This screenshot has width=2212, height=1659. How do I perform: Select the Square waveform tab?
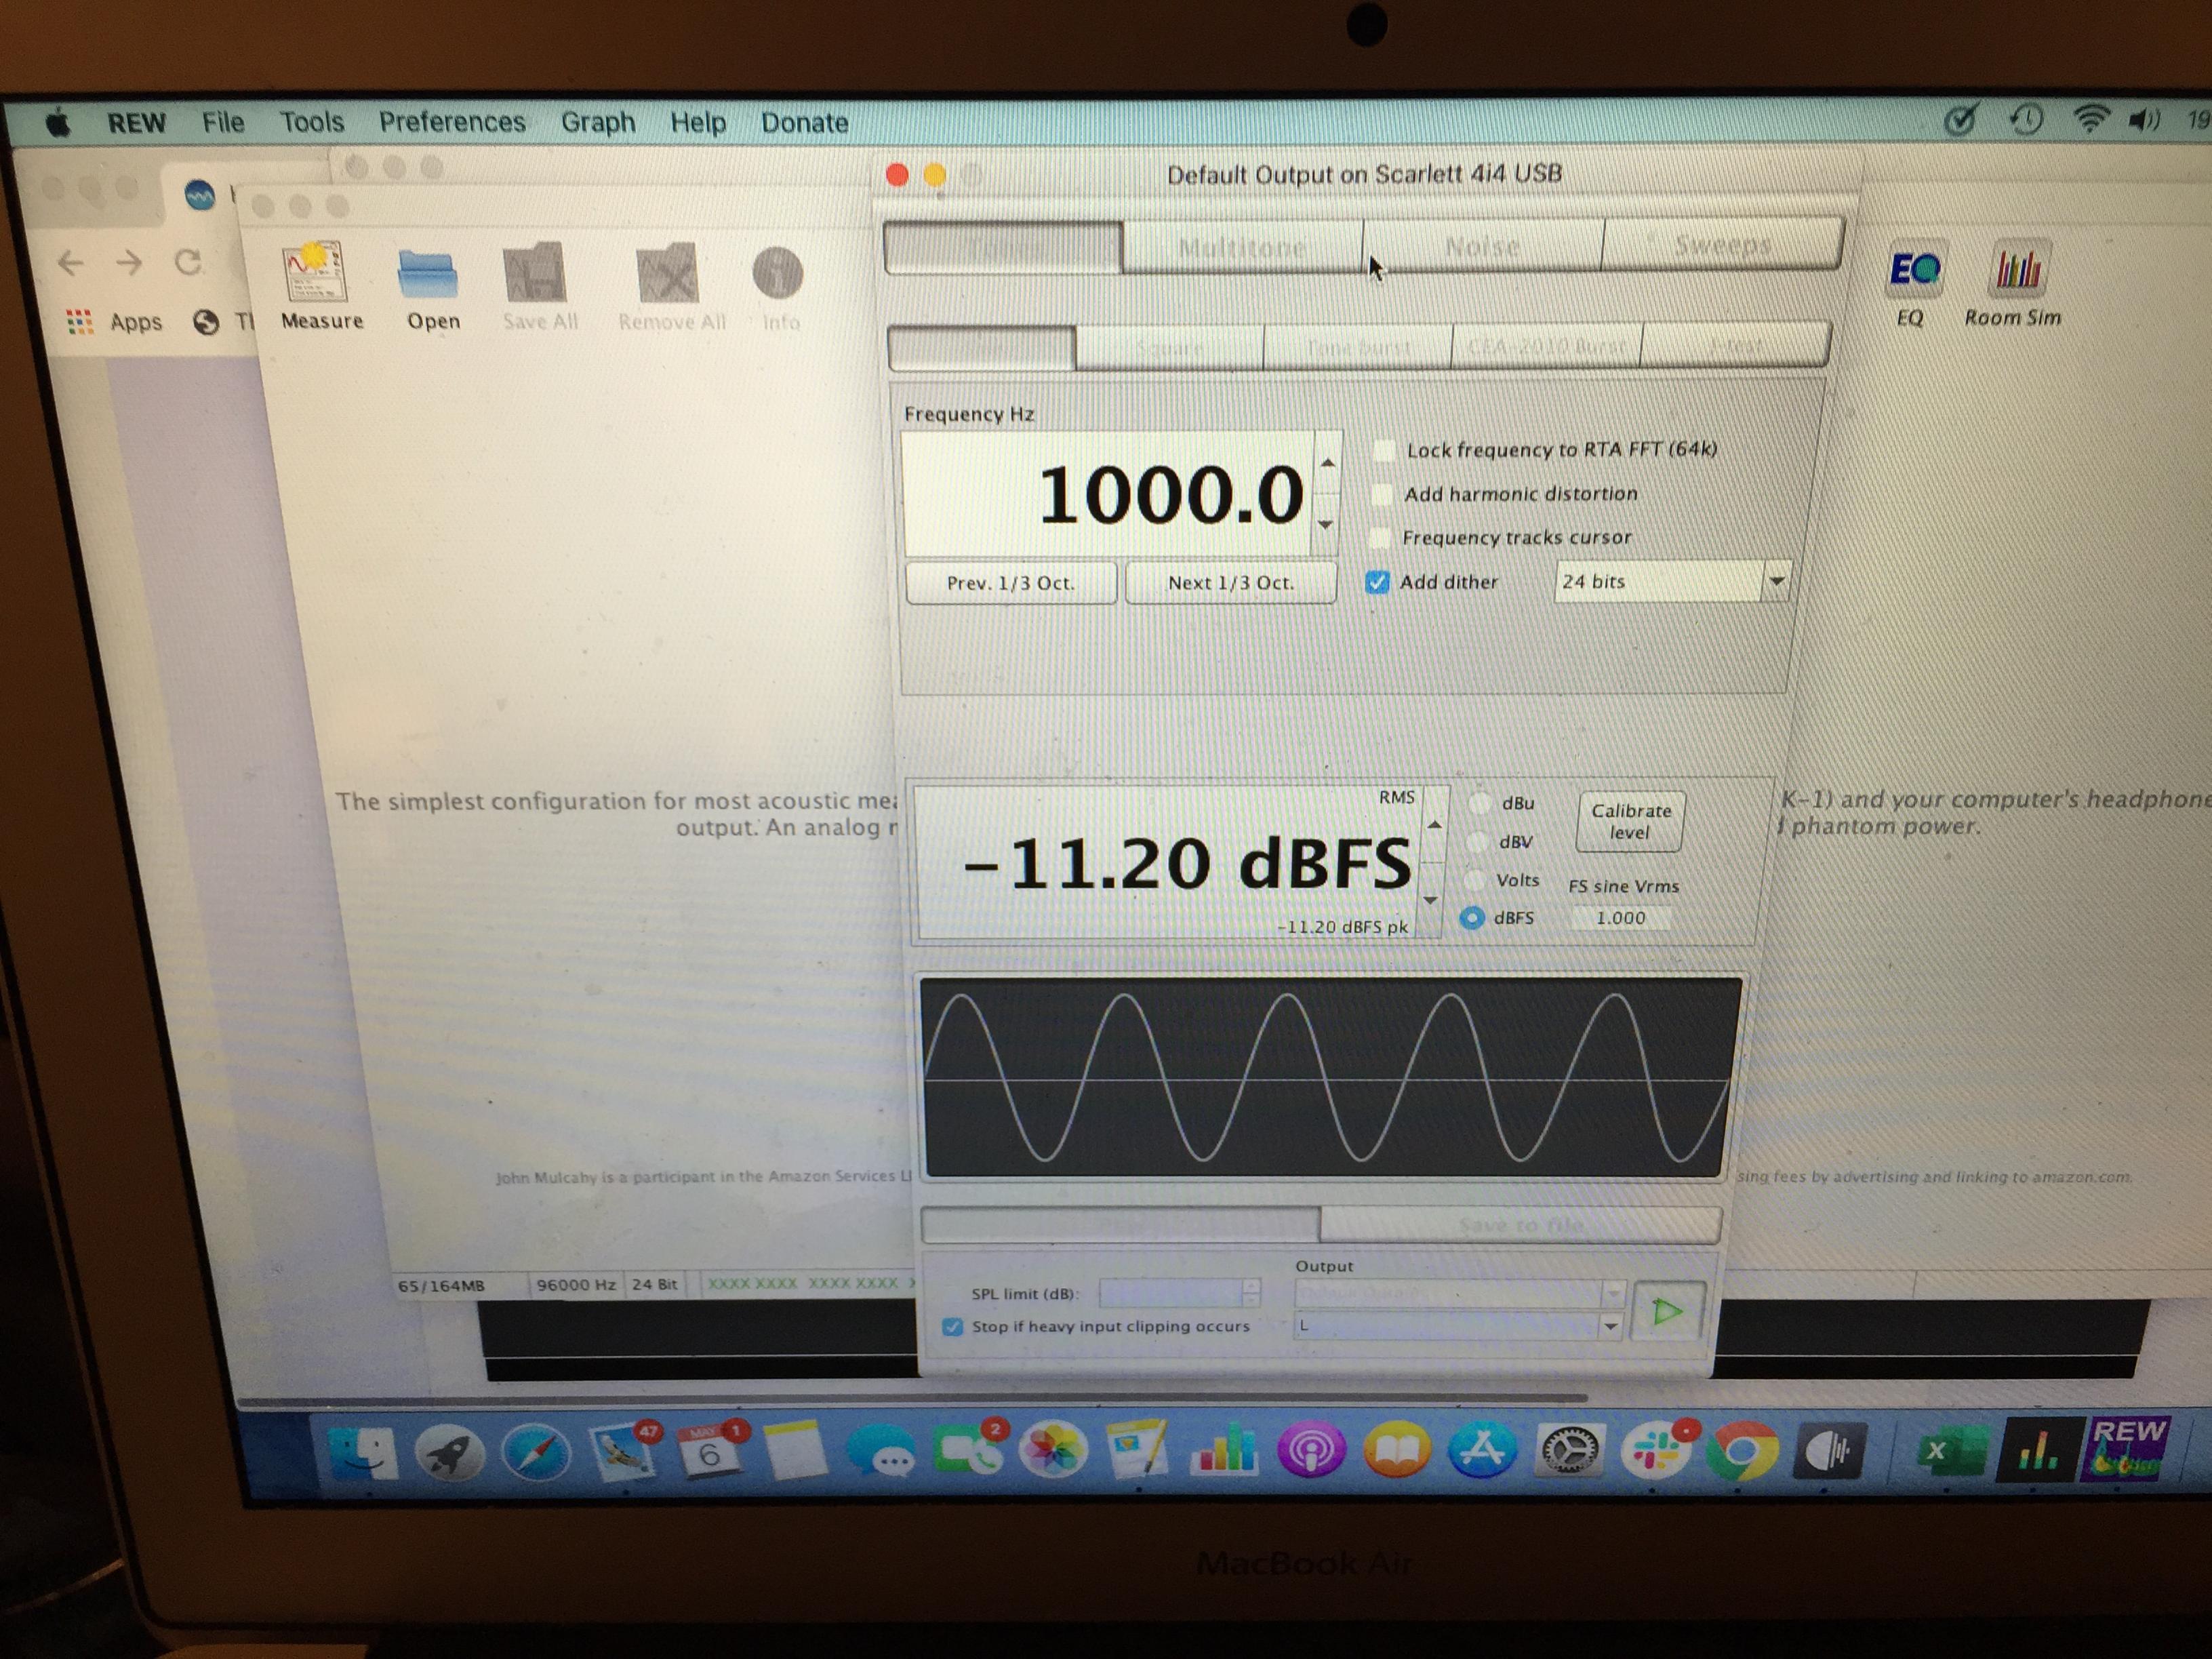coord(1169,348)
